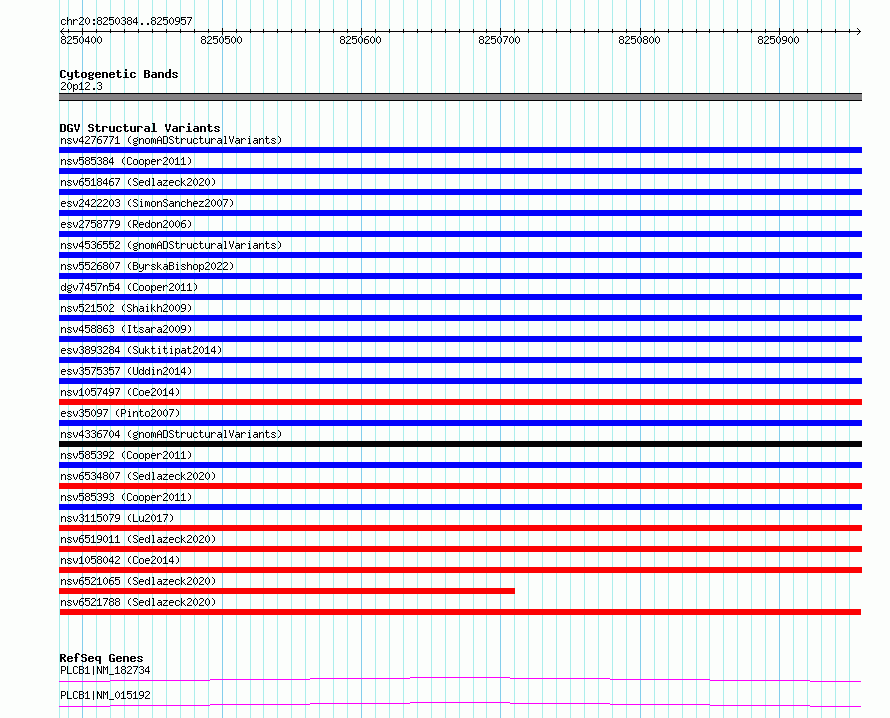Click the magenta PLCB1 NM_182734 transcript line
Viewport: 890px width, 718px height.
click(460, 679)
